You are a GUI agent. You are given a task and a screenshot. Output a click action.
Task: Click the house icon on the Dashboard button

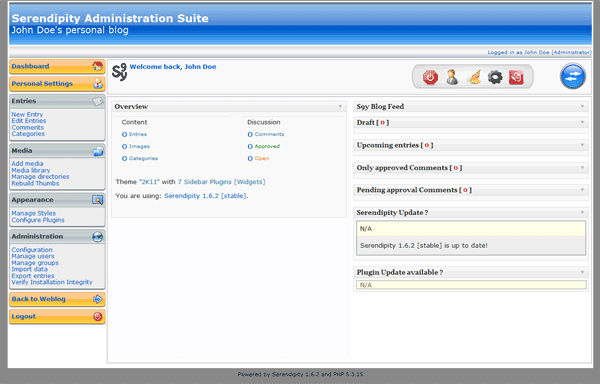point(98,66)
